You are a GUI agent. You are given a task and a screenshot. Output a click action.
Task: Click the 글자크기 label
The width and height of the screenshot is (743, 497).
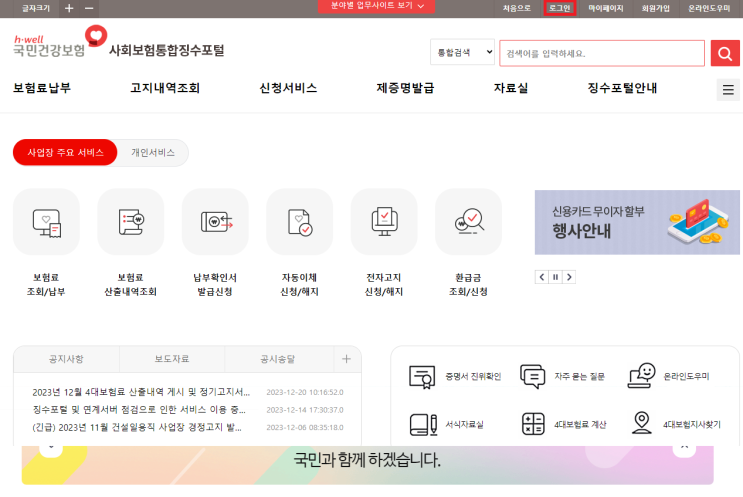[x=36, y=8]
